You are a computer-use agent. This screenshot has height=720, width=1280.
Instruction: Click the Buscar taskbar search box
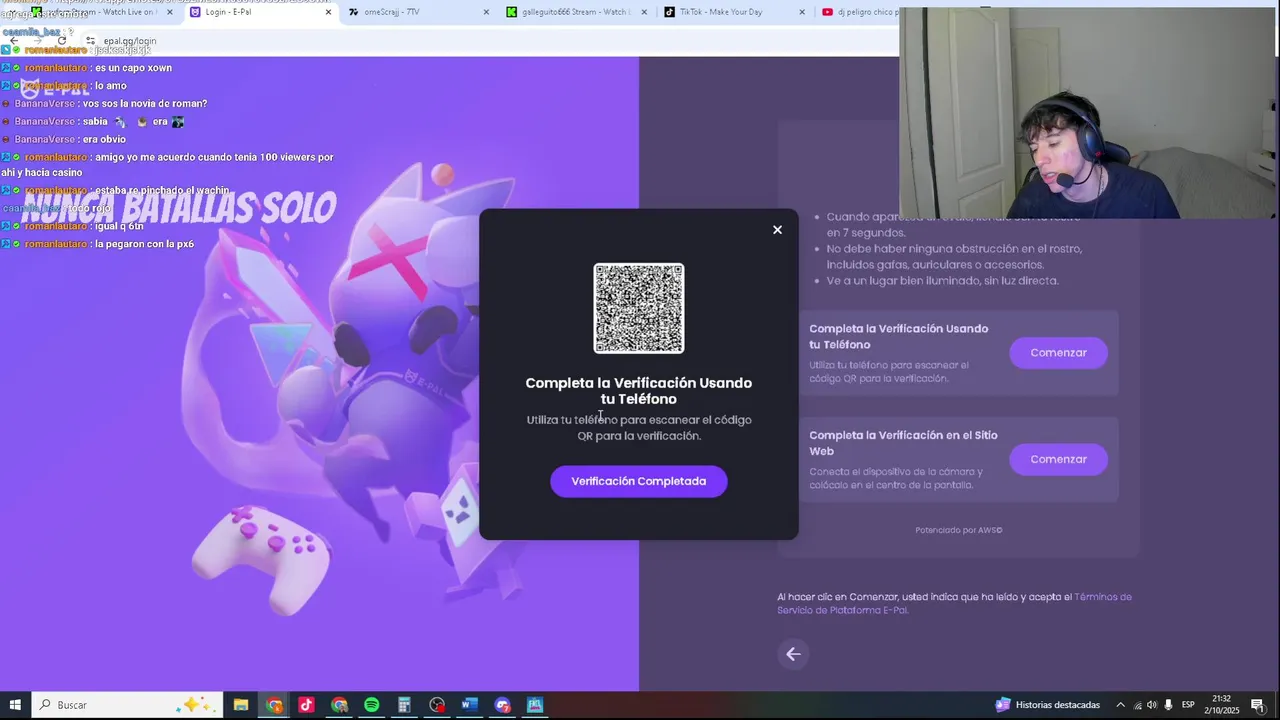click(127, 705)
